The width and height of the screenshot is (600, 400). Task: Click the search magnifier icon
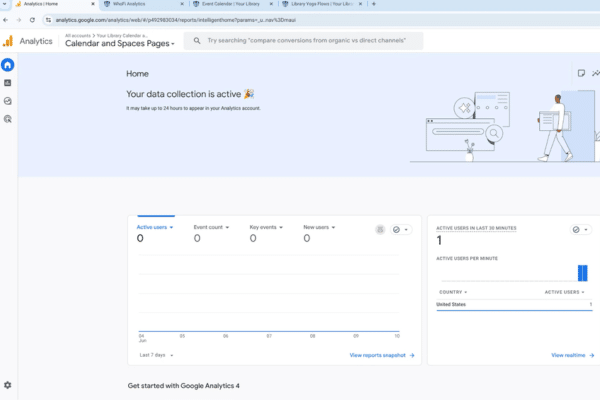pyautogui.click(x=197, y=41)
